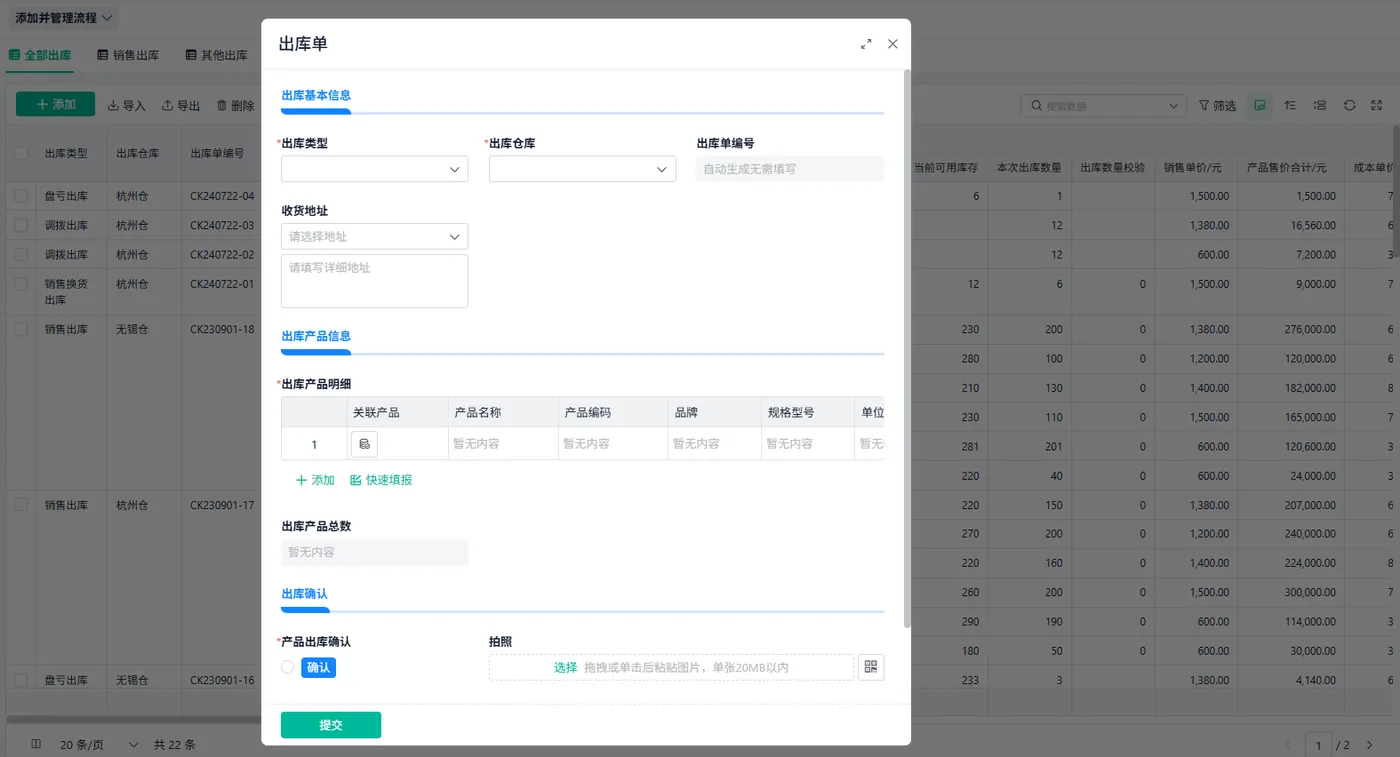Open the 出库类型 dropdown
The width and height of the screenshot is (1400, 757).
coord(375,169)
